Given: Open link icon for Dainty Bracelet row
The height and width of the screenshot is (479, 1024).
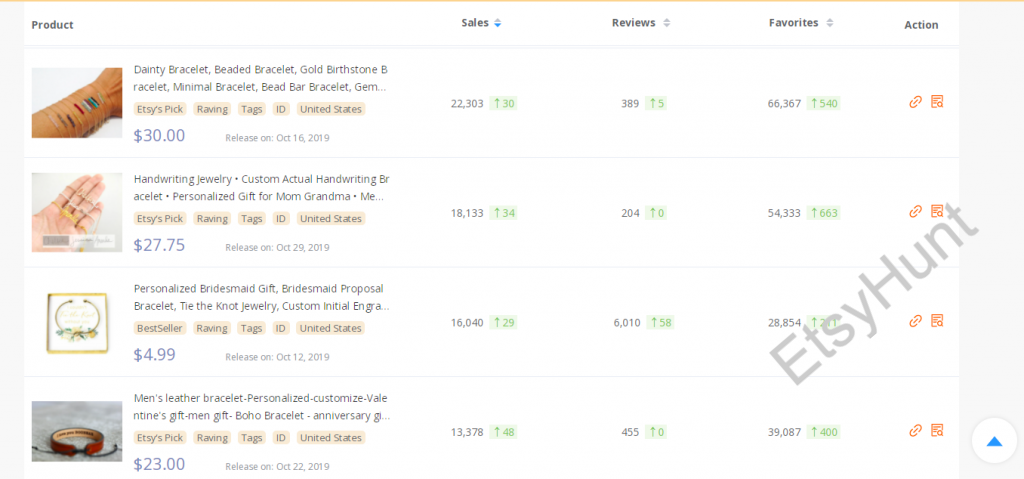Looking at the screenshot, I should 915,102.
